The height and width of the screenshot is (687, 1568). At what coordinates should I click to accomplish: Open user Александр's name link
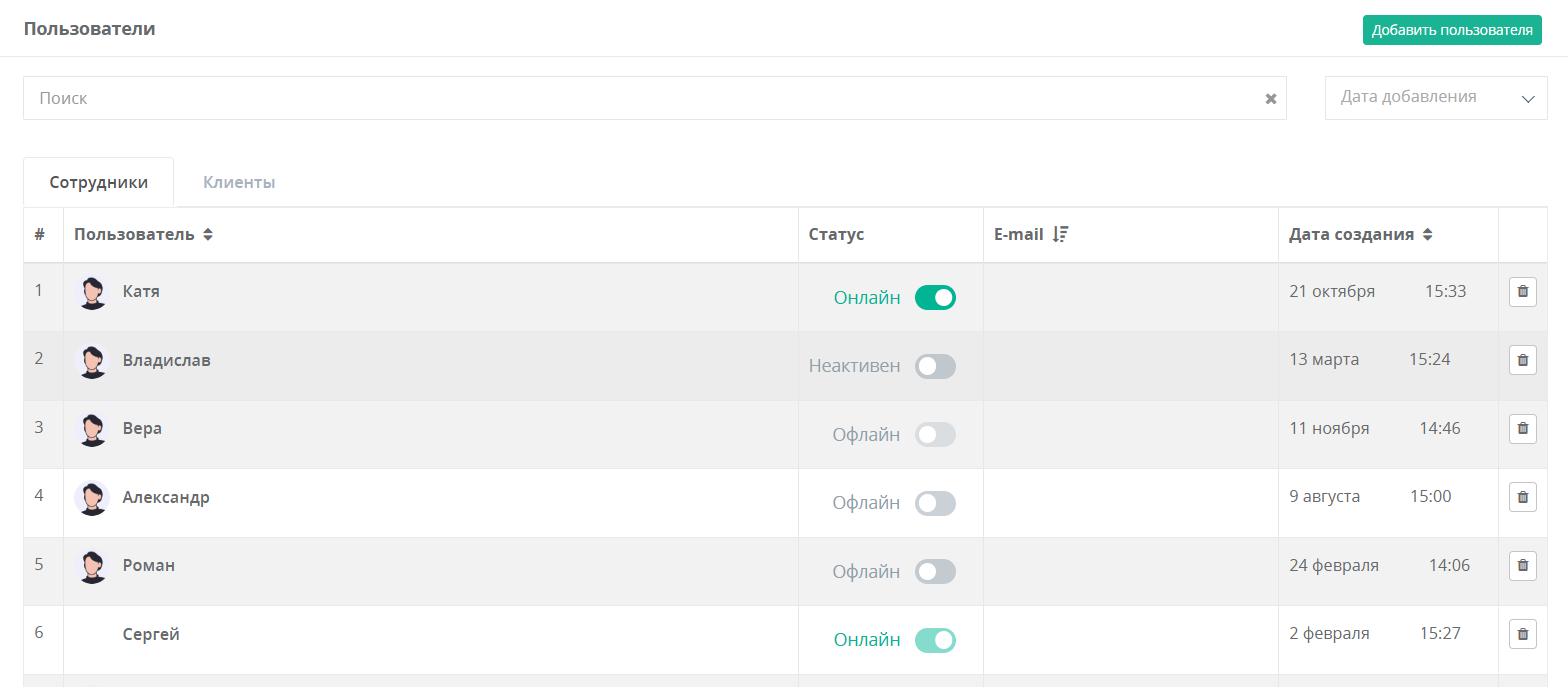pyautogui.click(x=166, y=497)
